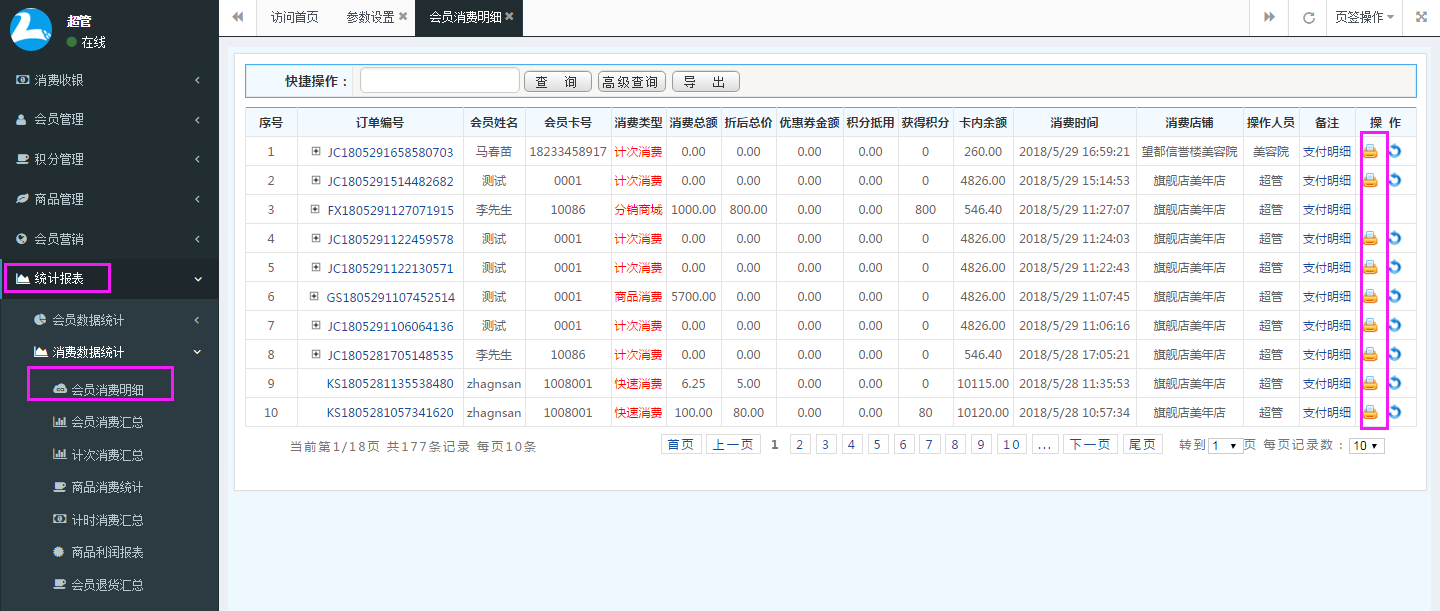
Task: Click the 导出 export button
Action: coord(705,82)
